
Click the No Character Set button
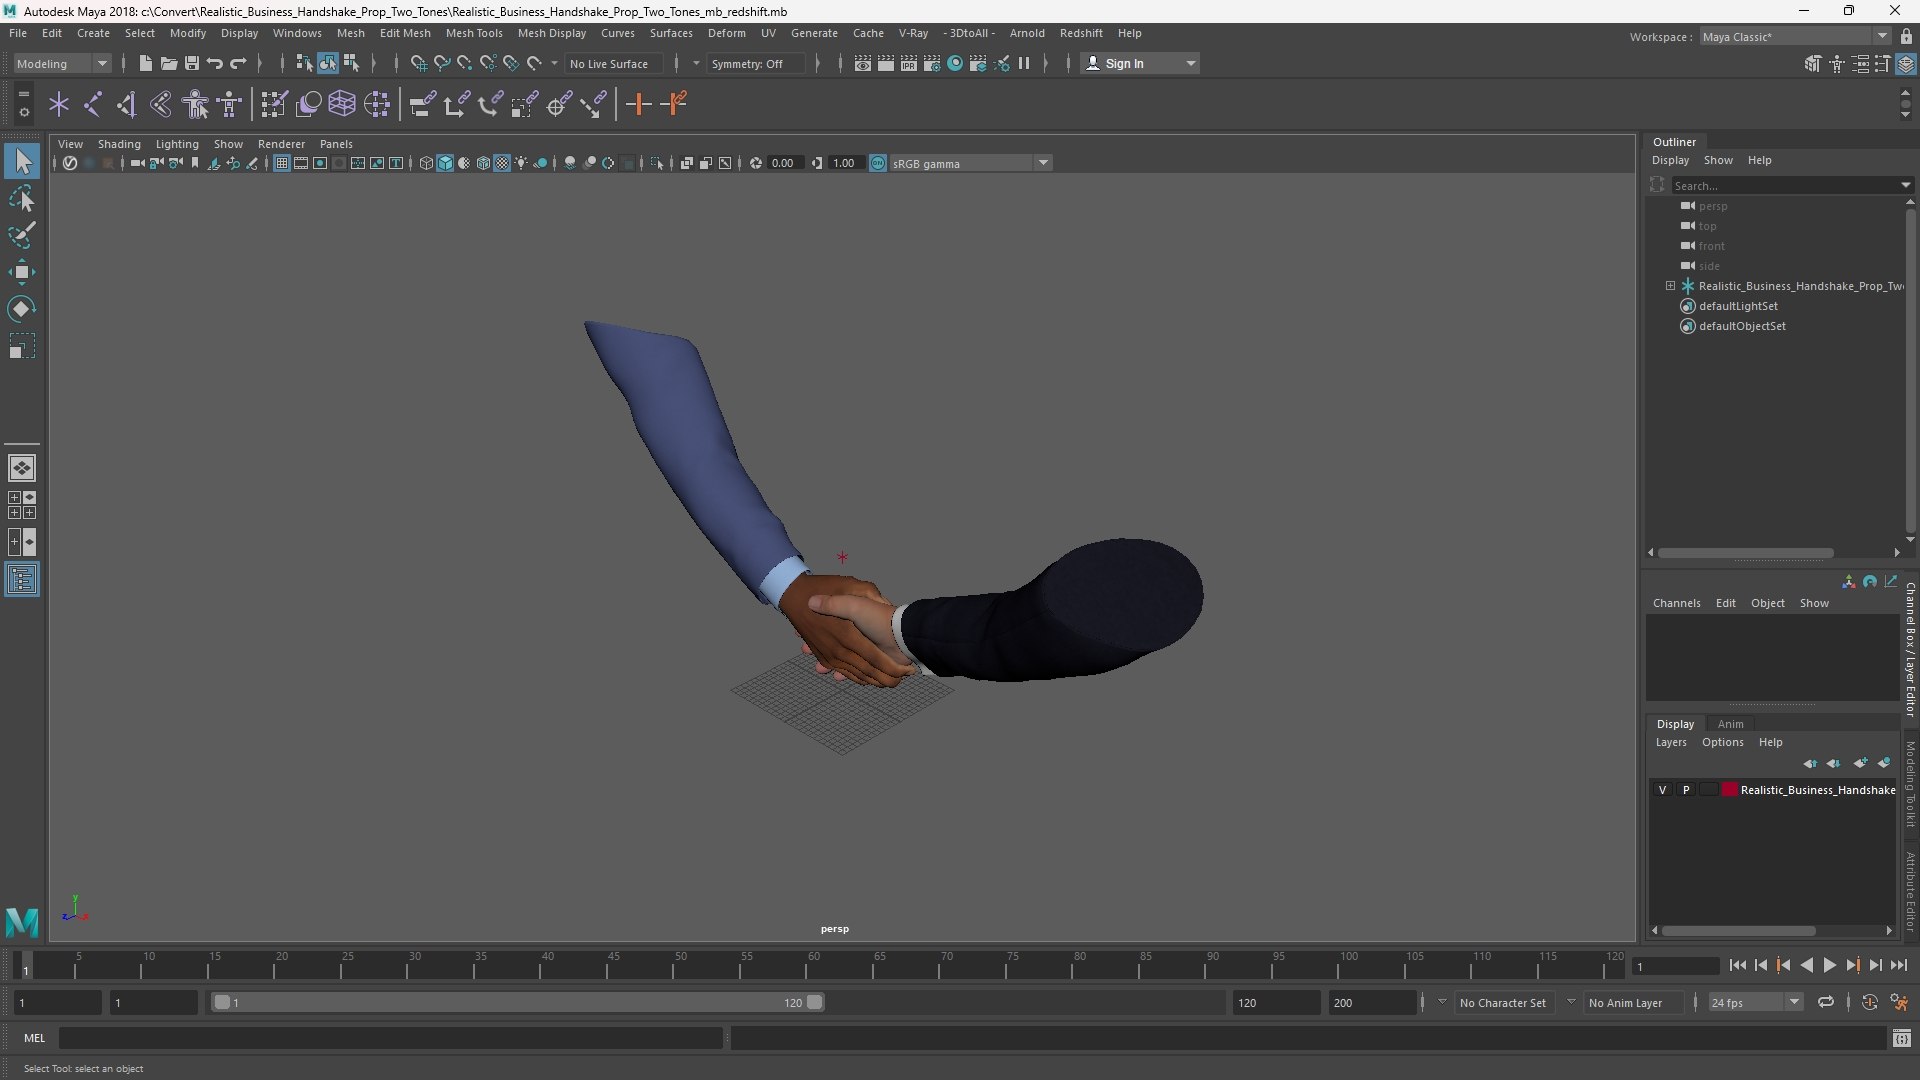click(x=1502, y=1003)
